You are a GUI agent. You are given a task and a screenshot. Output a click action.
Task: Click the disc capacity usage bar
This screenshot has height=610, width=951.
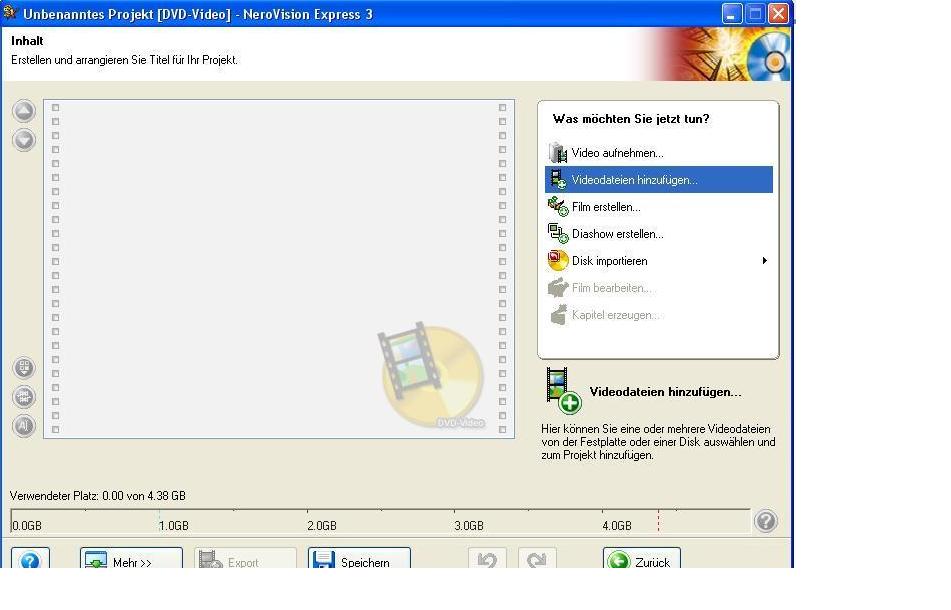380,521
